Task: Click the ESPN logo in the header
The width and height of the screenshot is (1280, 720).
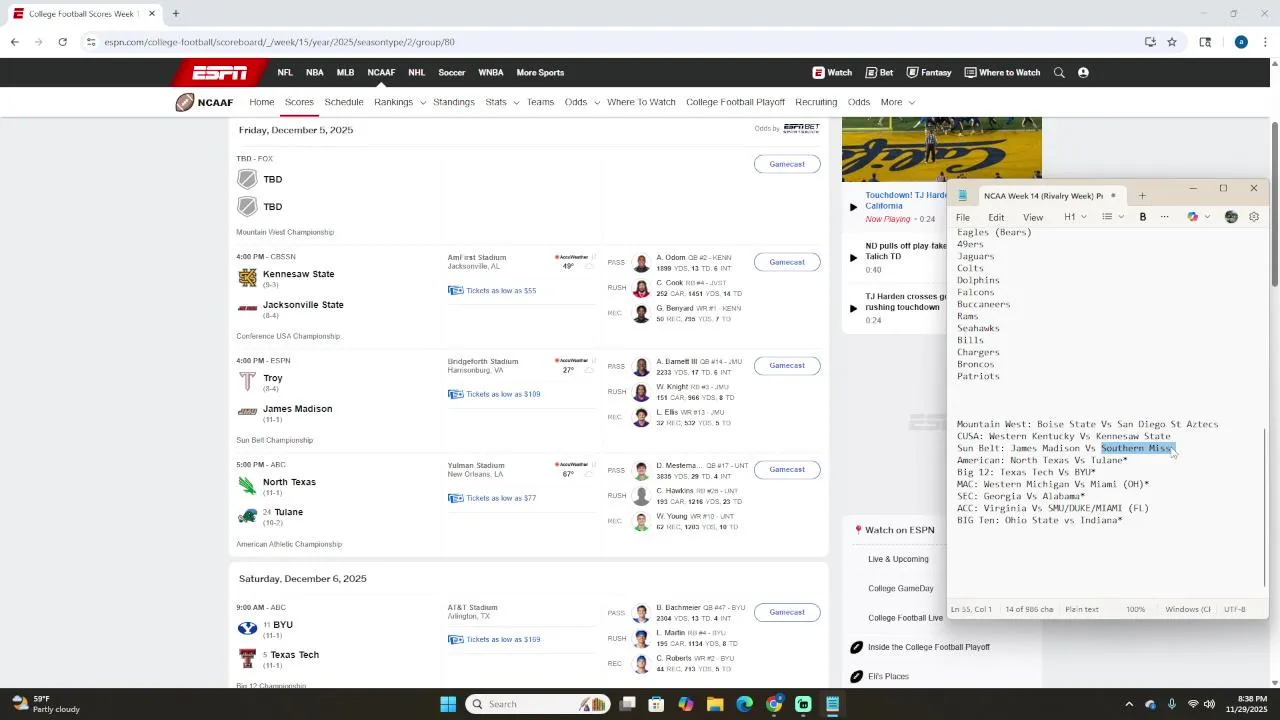Action: [220, 72]
